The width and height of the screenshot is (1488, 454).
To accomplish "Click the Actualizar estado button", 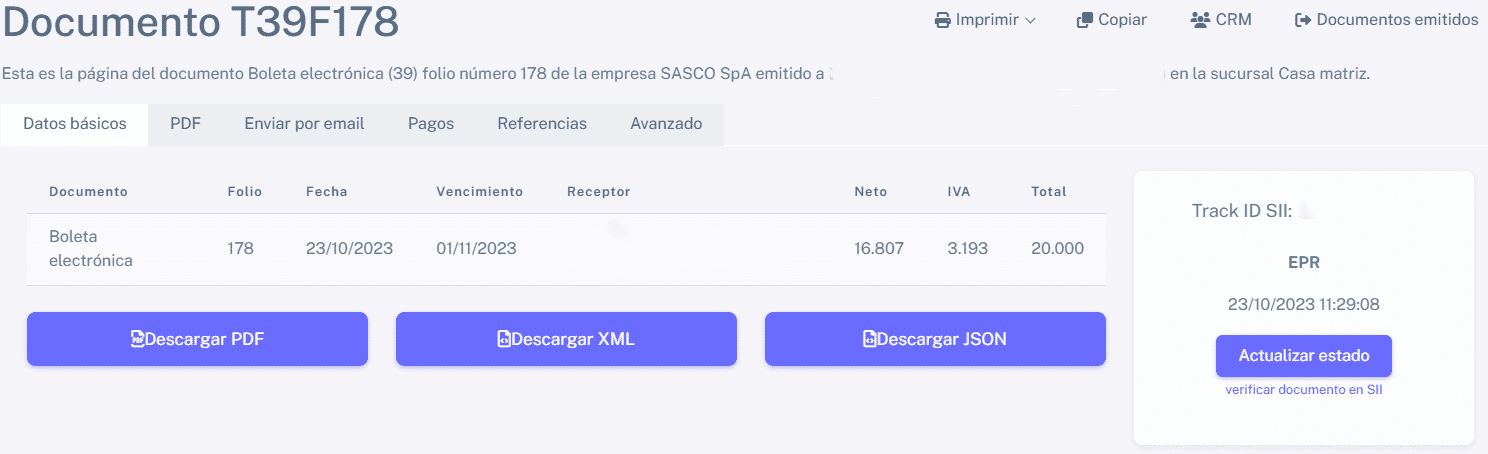I will (x=1304, y=355).
